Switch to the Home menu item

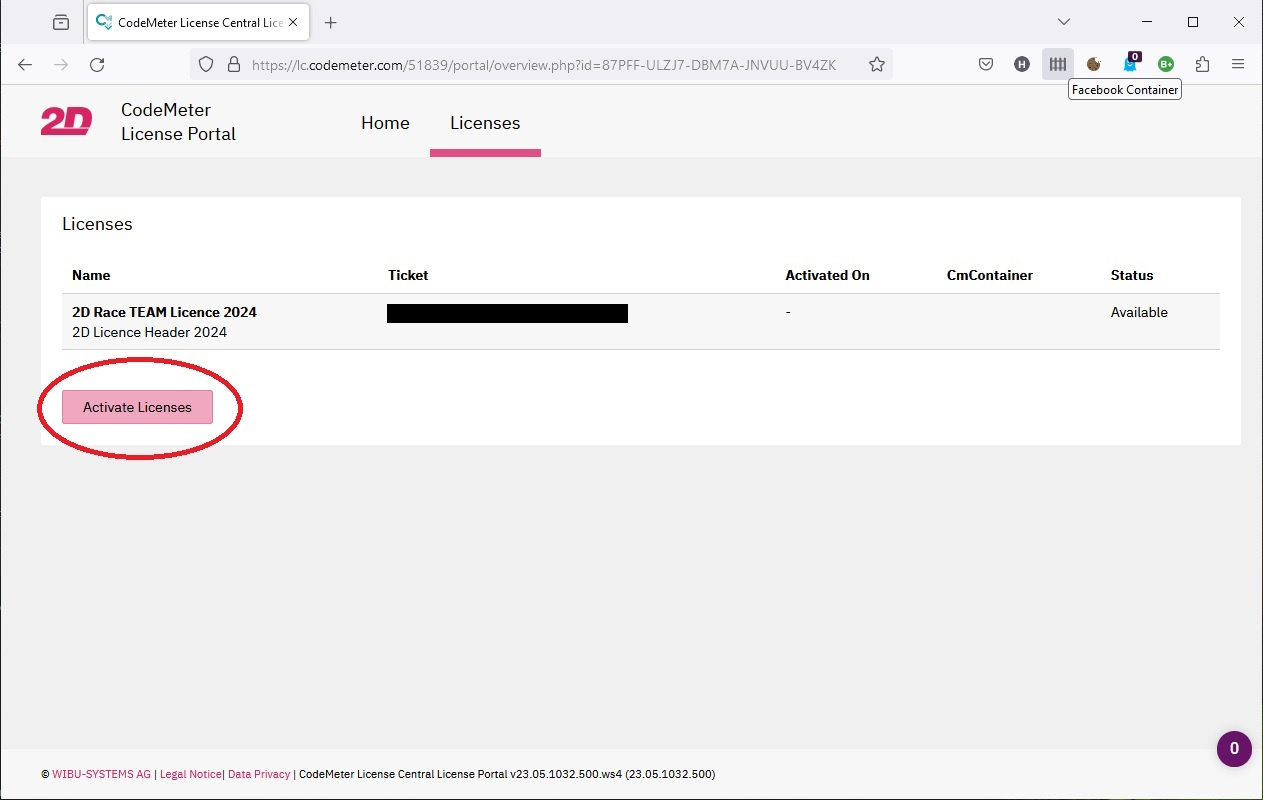pos(385,123)
